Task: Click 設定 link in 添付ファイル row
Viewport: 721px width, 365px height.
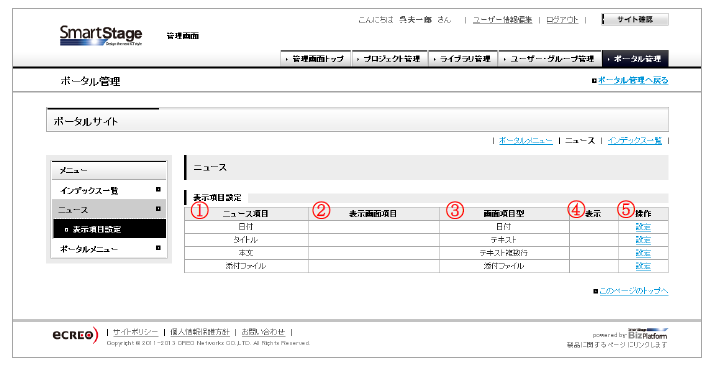Action: click(x=643, y=266)
